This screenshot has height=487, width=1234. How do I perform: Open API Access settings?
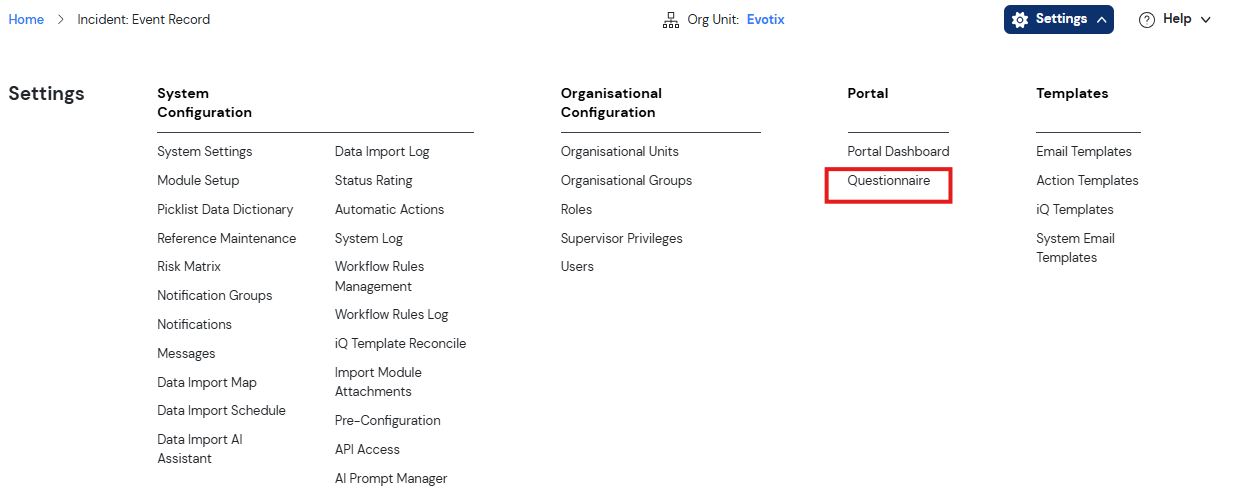[367, 450]
